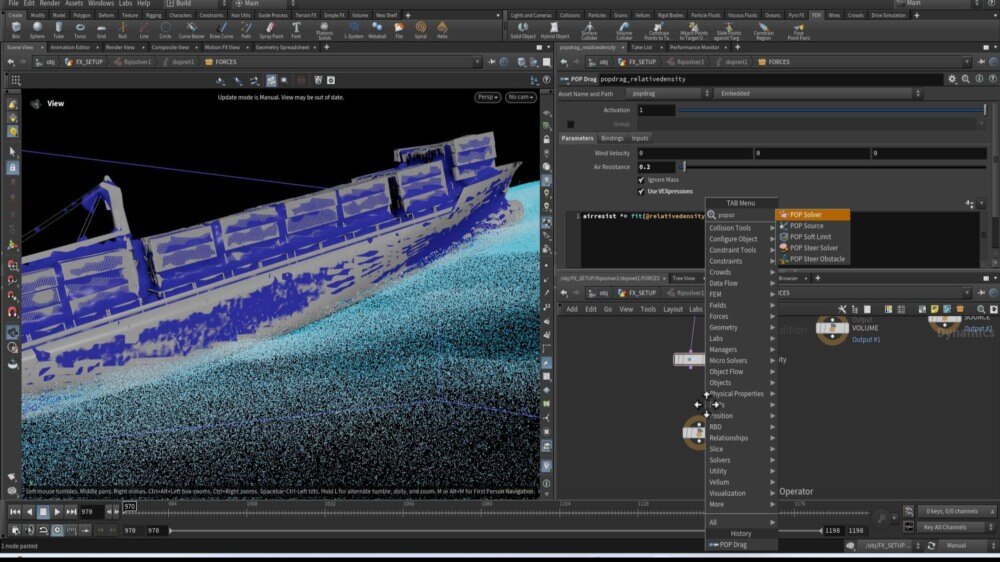Viewport: 1000px width, 562px height.
Task: Expand the Vellum submenu in TAB Menu
Action: coord(741,482)
